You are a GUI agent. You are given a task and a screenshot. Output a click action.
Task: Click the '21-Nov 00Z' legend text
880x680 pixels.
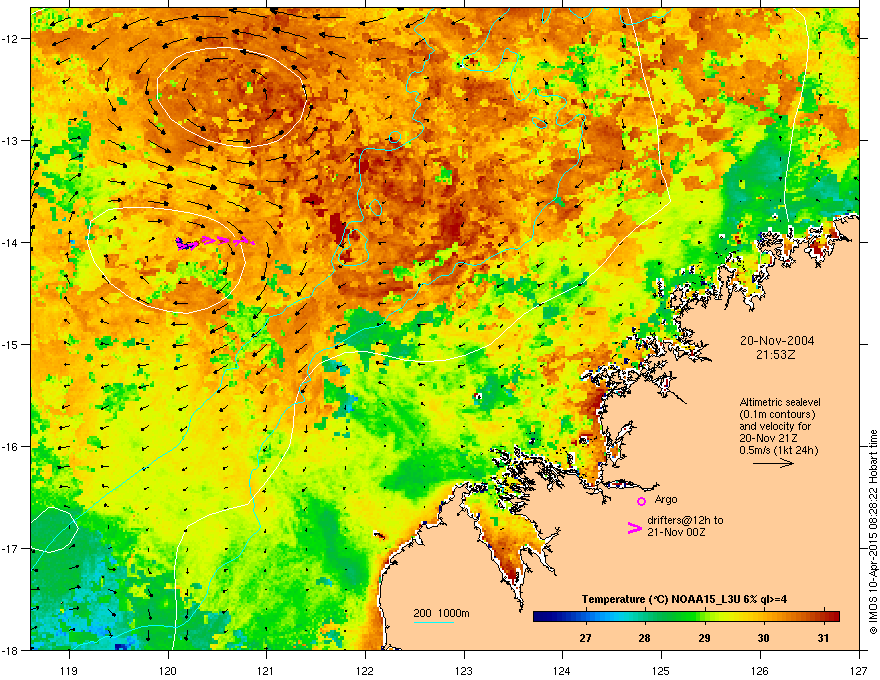pyautogui.click(x=676, y=532)
